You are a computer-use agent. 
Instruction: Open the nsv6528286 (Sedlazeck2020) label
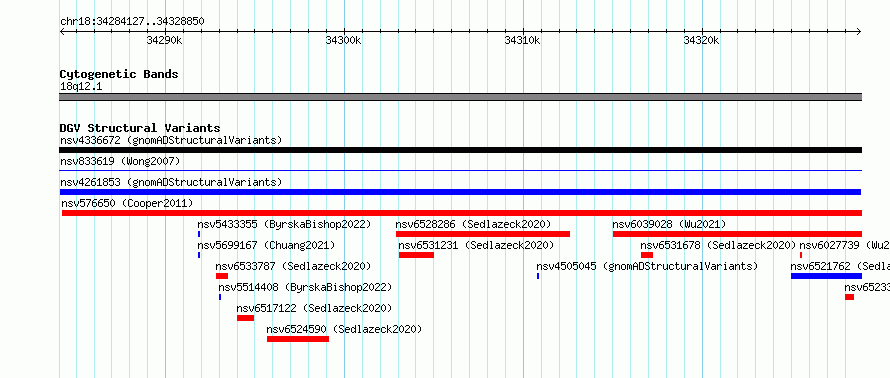click(473, 224)
